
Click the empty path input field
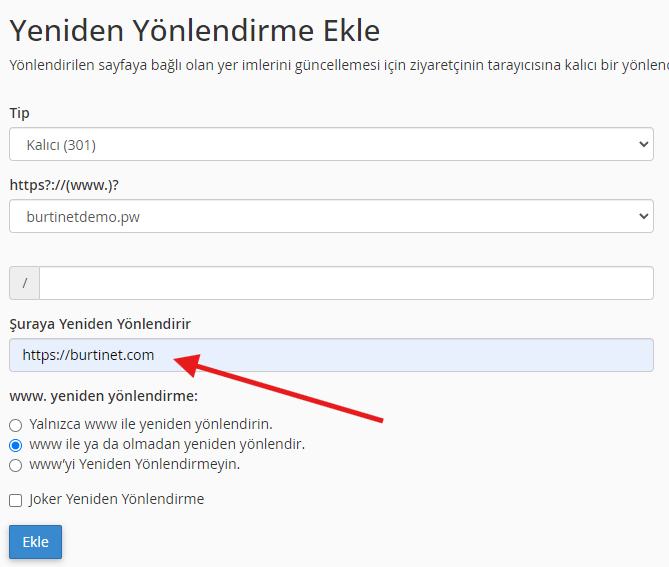[x=345, y=283]
